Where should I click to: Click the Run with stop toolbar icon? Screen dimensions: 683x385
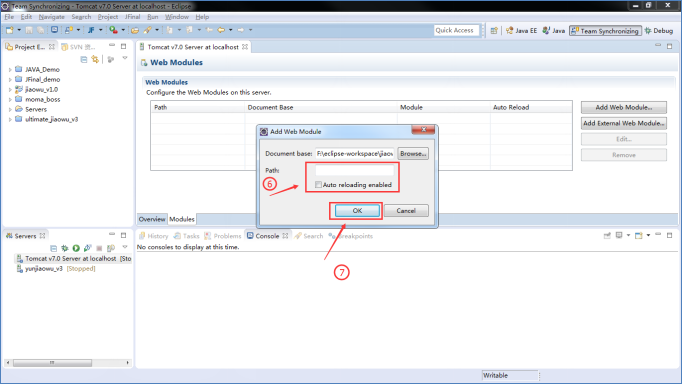[x=113, y=30]
